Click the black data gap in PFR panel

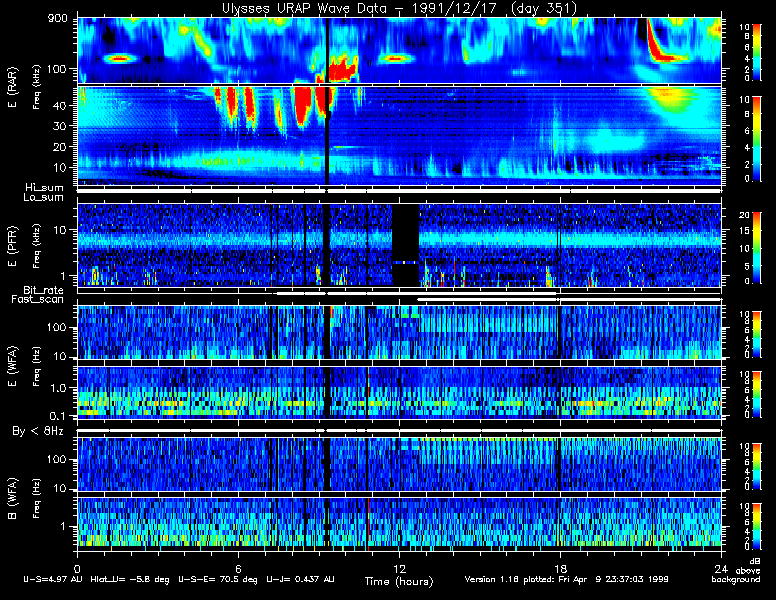[405, 245]
